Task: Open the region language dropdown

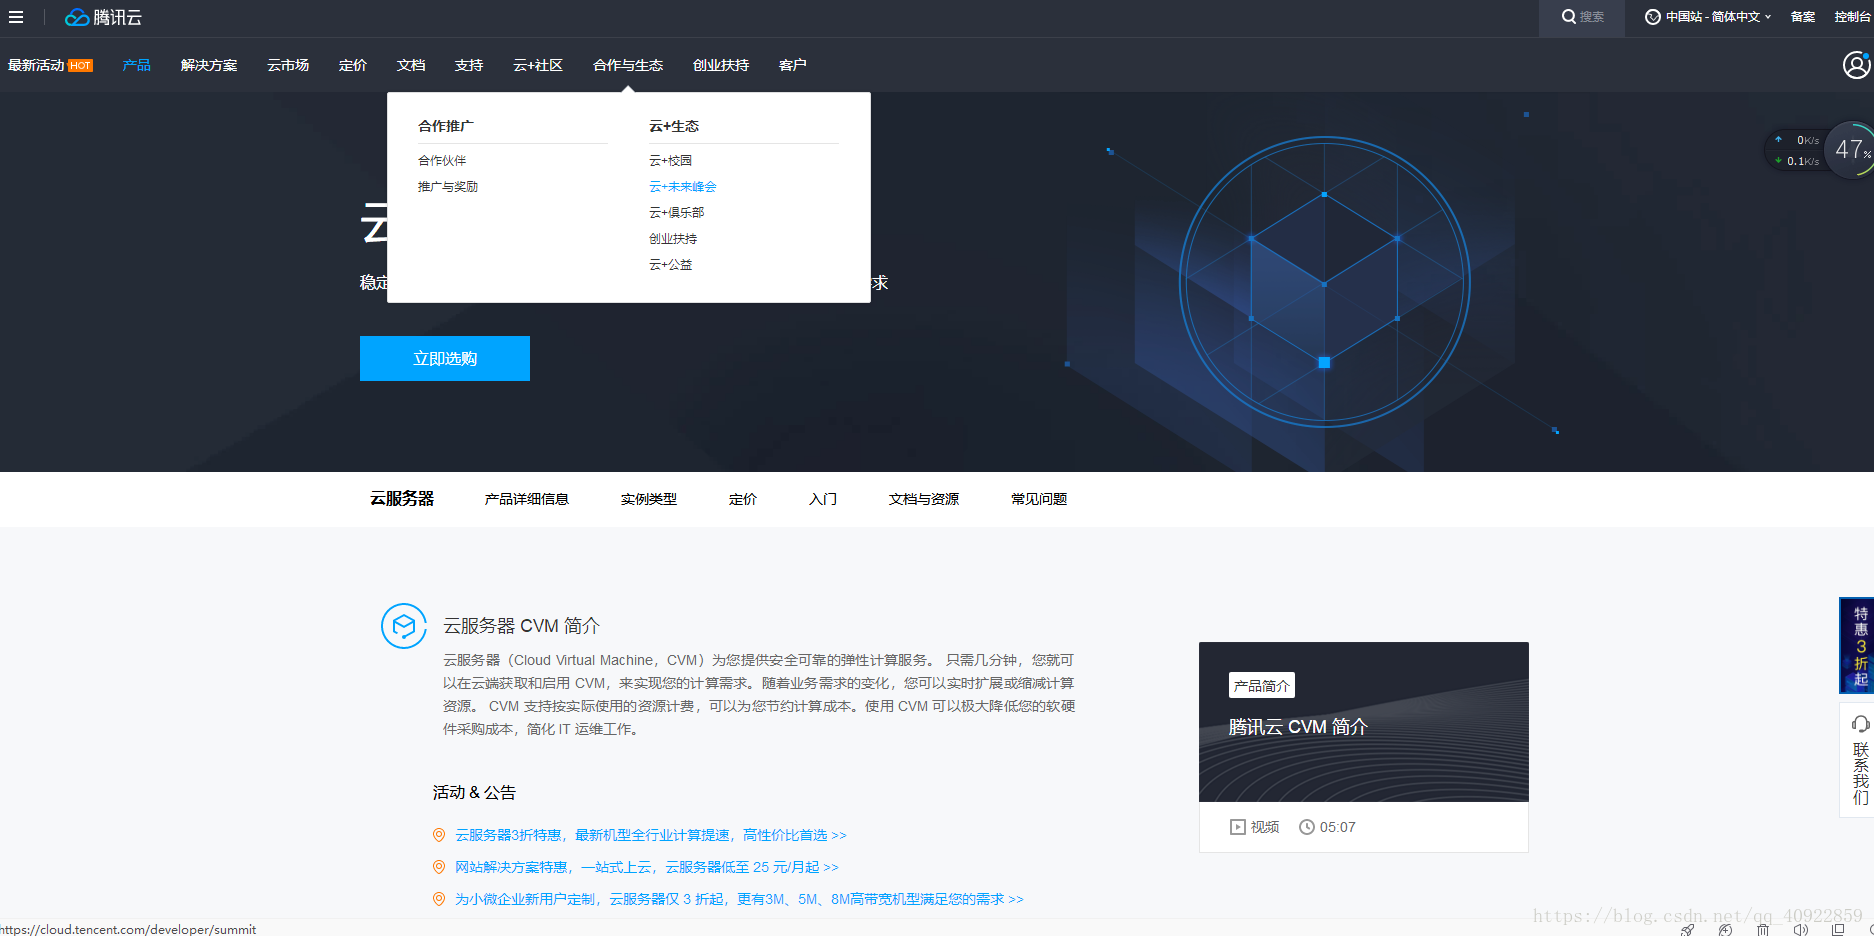Action: (1708, 17)
